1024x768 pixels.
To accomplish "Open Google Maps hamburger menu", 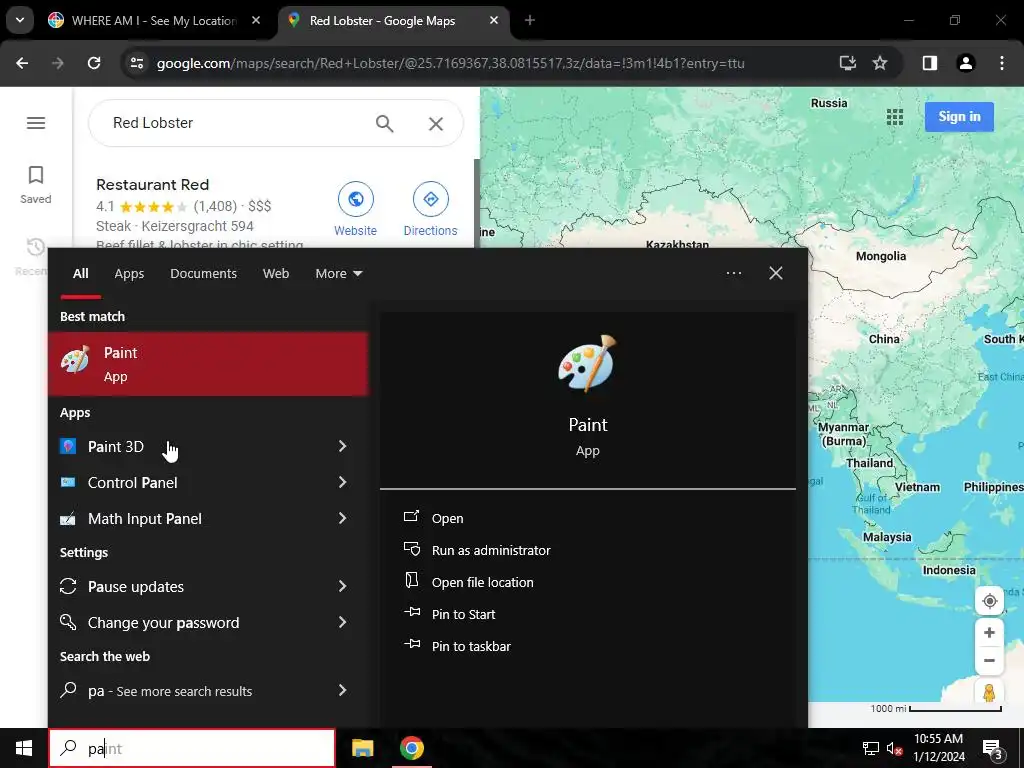I will (36, 123).
